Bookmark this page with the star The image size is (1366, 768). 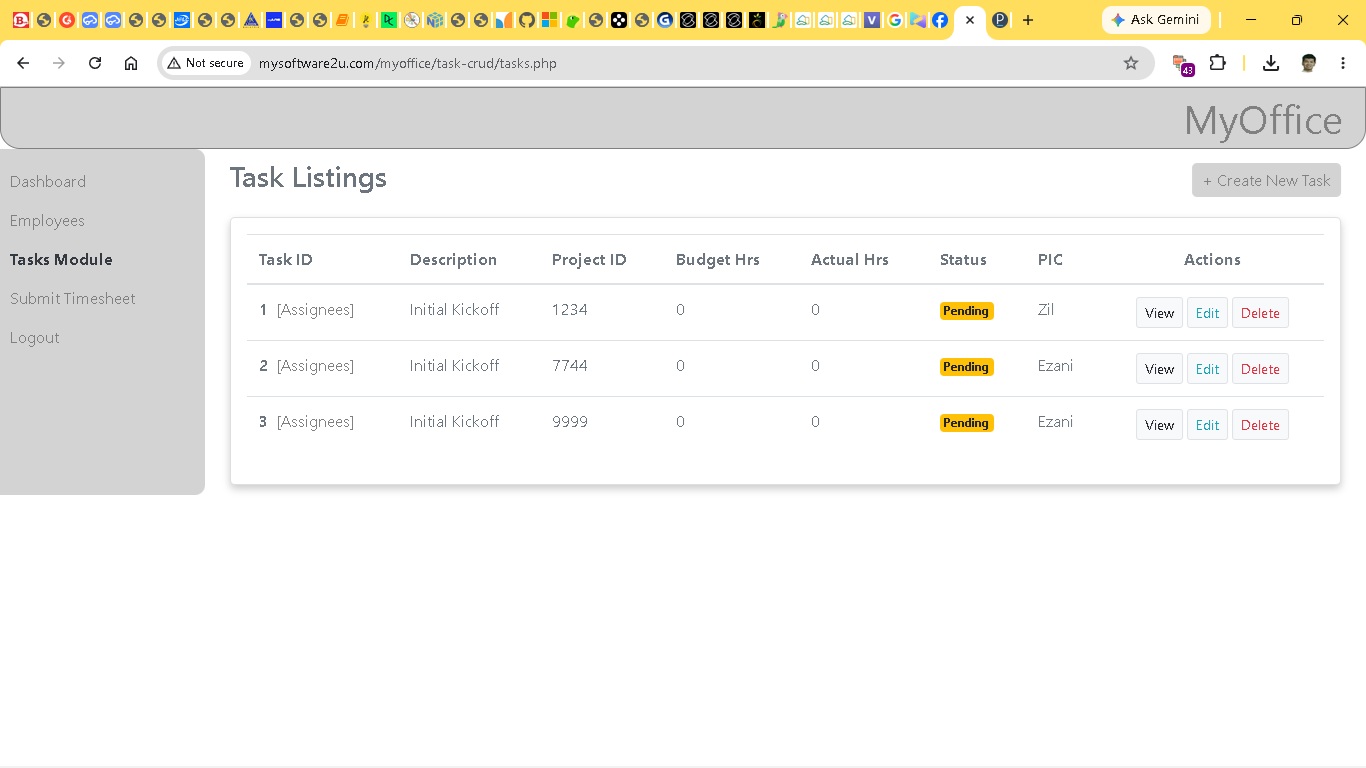1131,63
